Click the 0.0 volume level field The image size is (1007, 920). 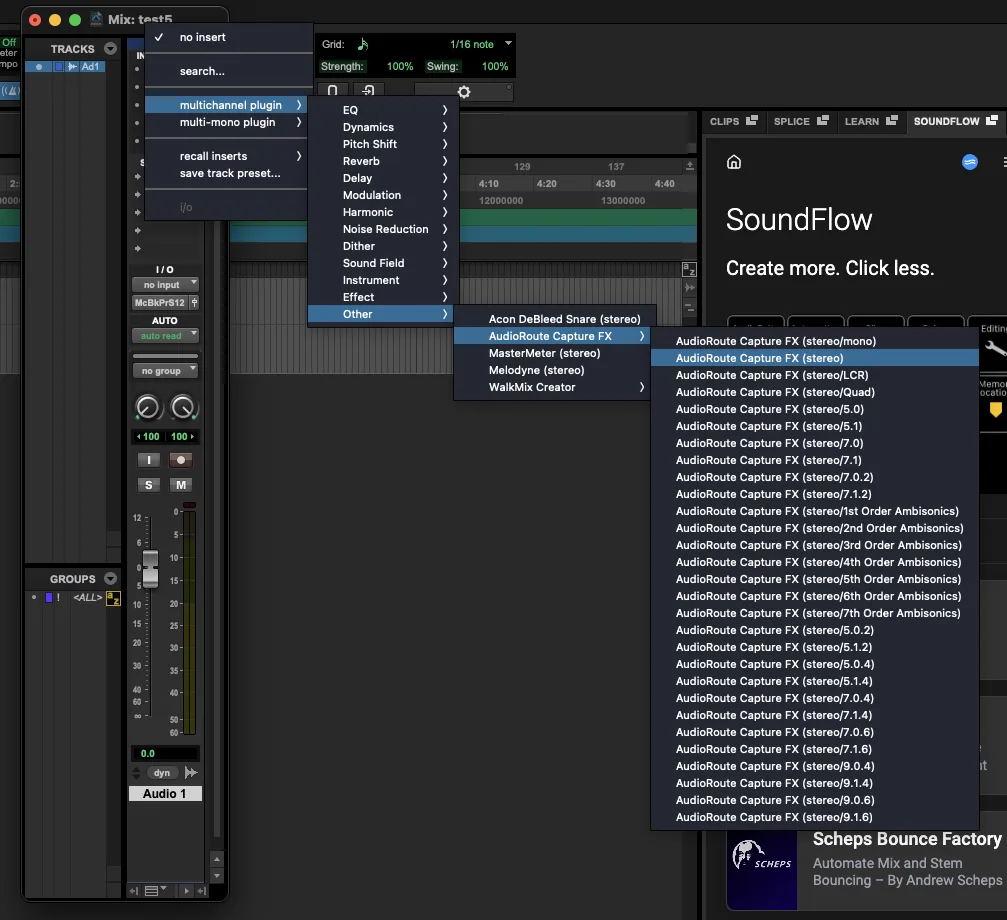point(165,753)
